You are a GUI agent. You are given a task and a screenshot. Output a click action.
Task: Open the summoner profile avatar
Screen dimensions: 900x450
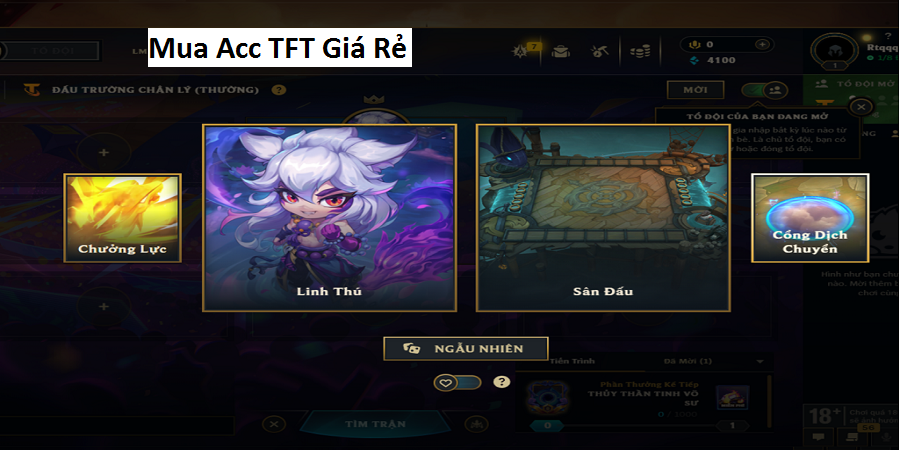[834, 51]
